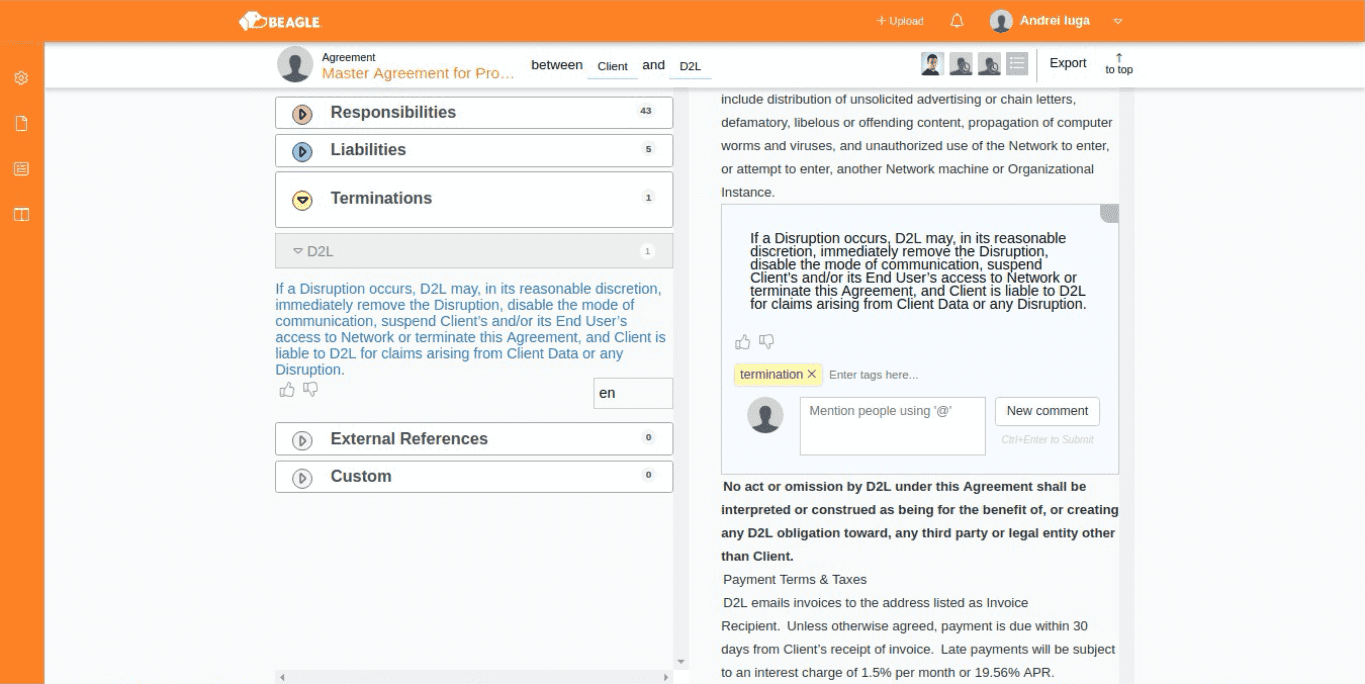The image size is (1365, 684).
Task: Expand the Liabilities section
Action: (x=302, y=152)
